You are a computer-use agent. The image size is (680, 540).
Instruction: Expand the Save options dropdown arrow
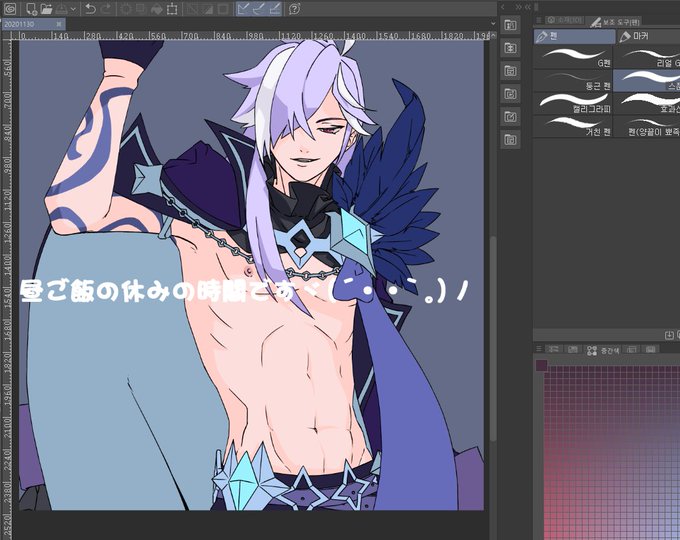tap(73, 9)
